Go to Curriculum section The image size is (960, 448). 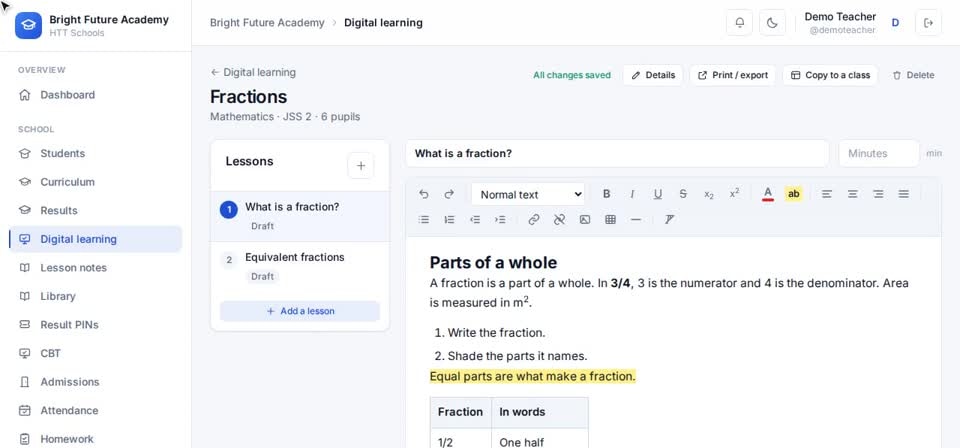(96, 182)
